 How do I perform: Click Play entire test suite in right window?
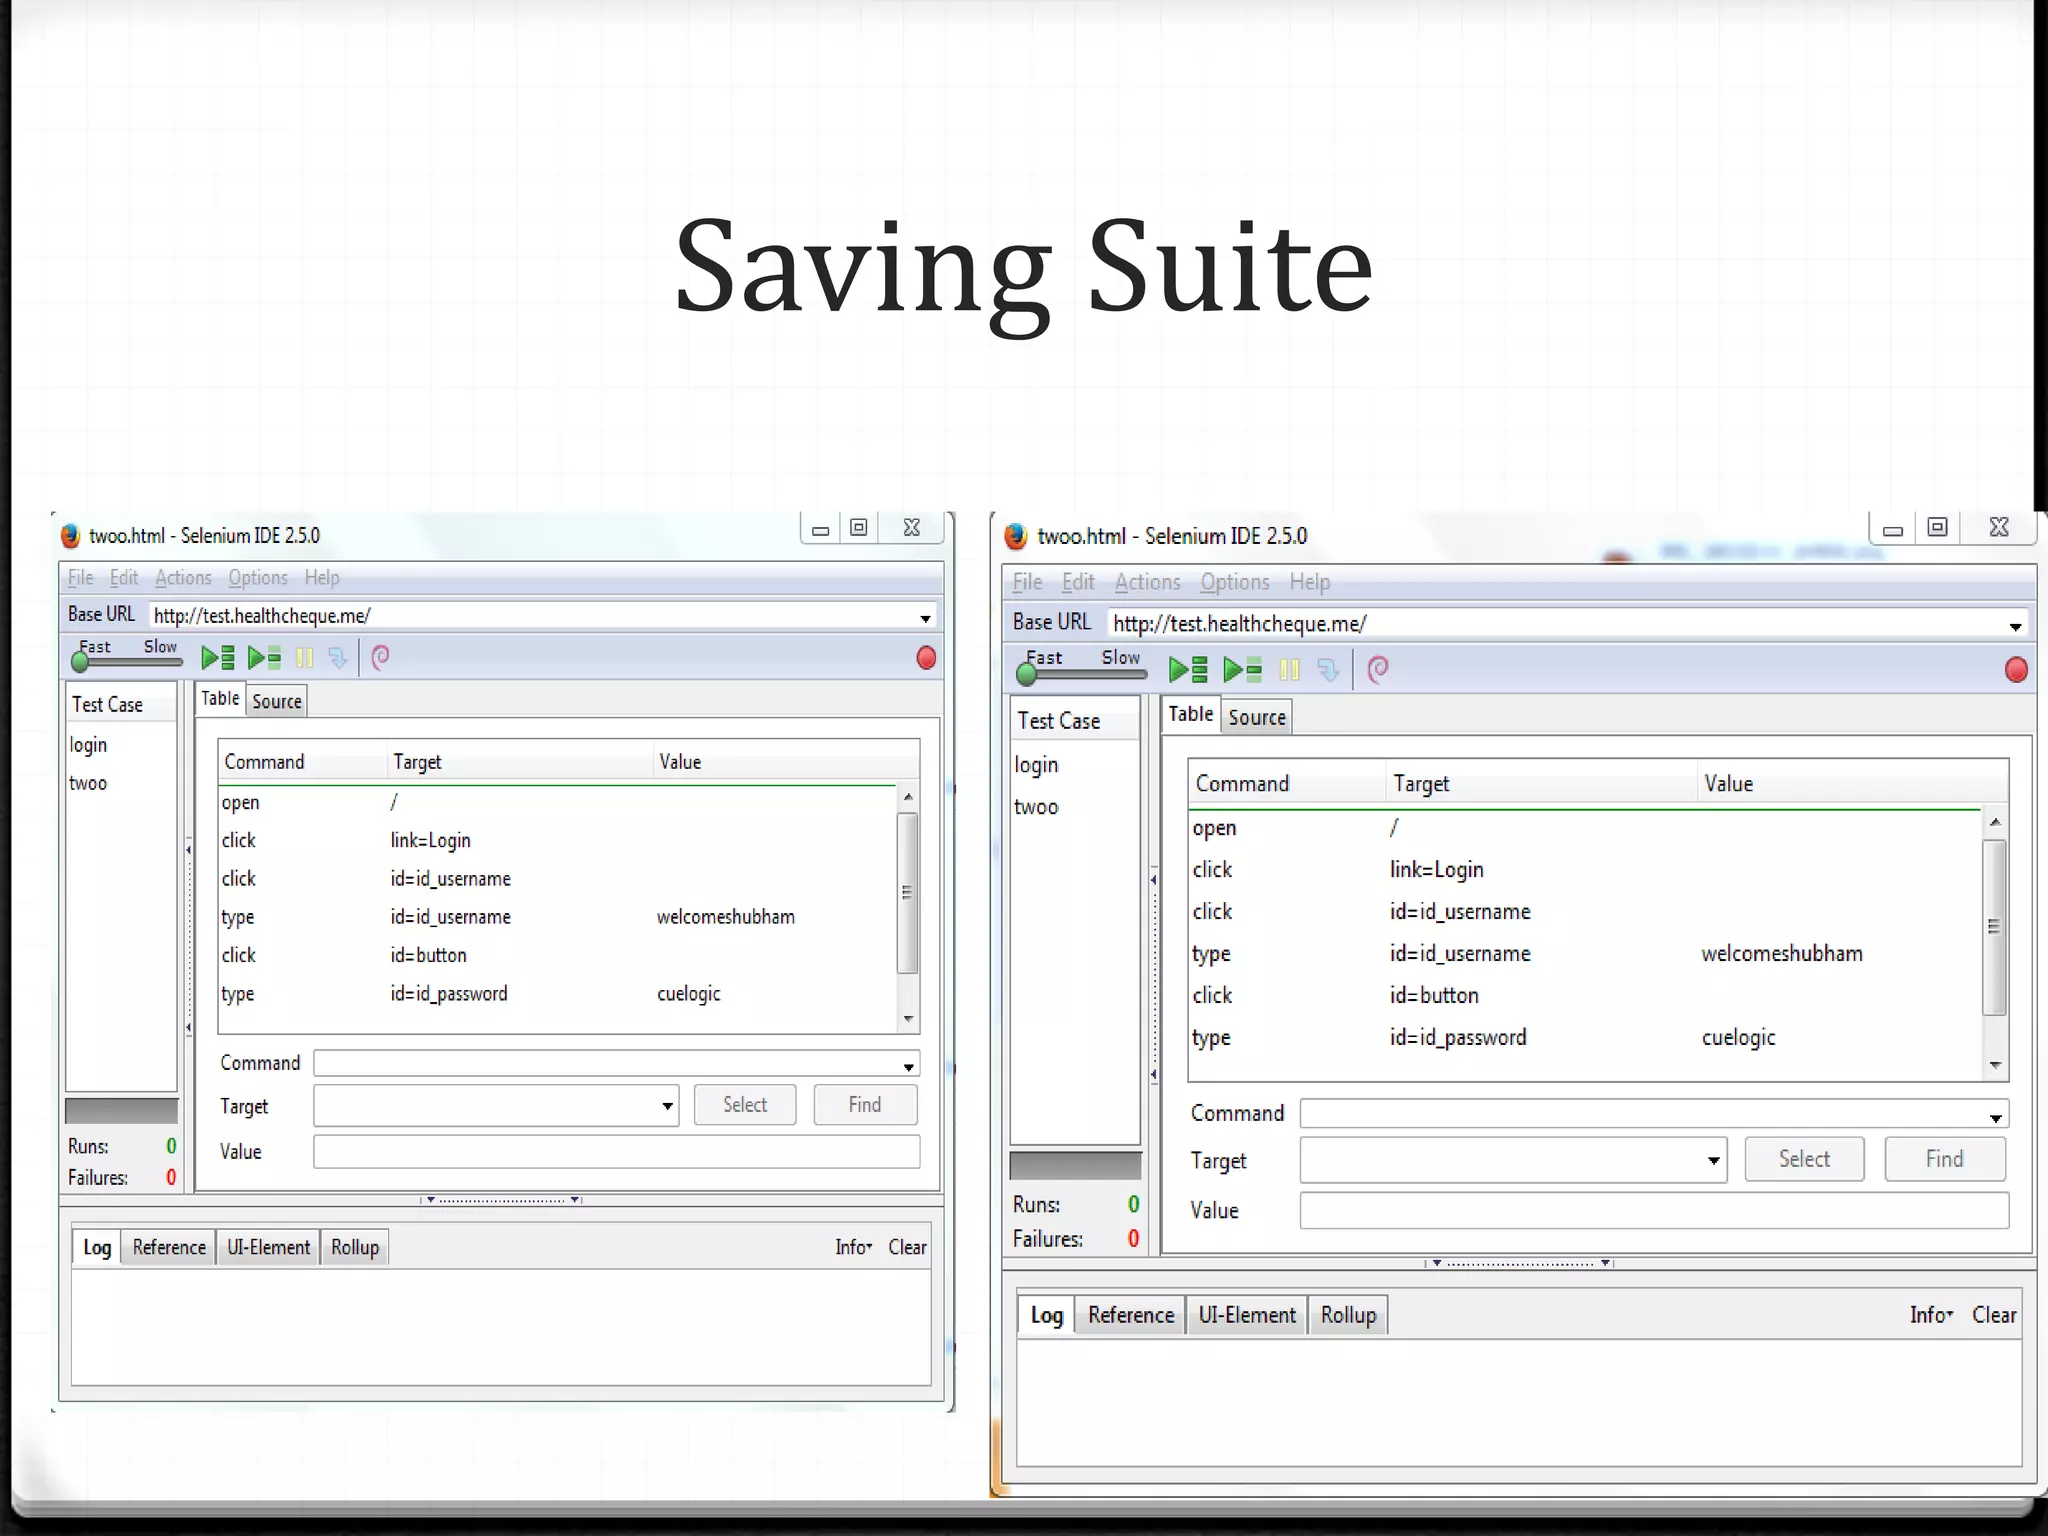[1188, 669]
